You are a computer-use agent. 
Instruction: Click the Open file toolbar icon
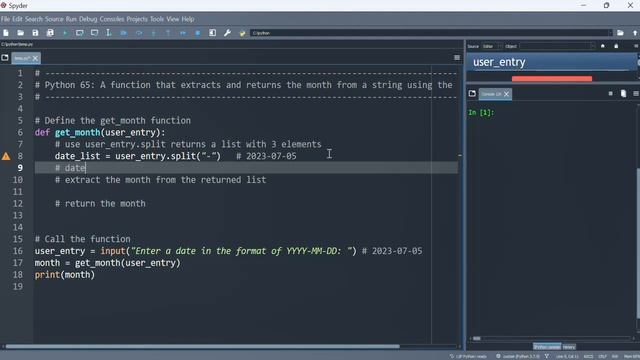(x=20, y=33)
